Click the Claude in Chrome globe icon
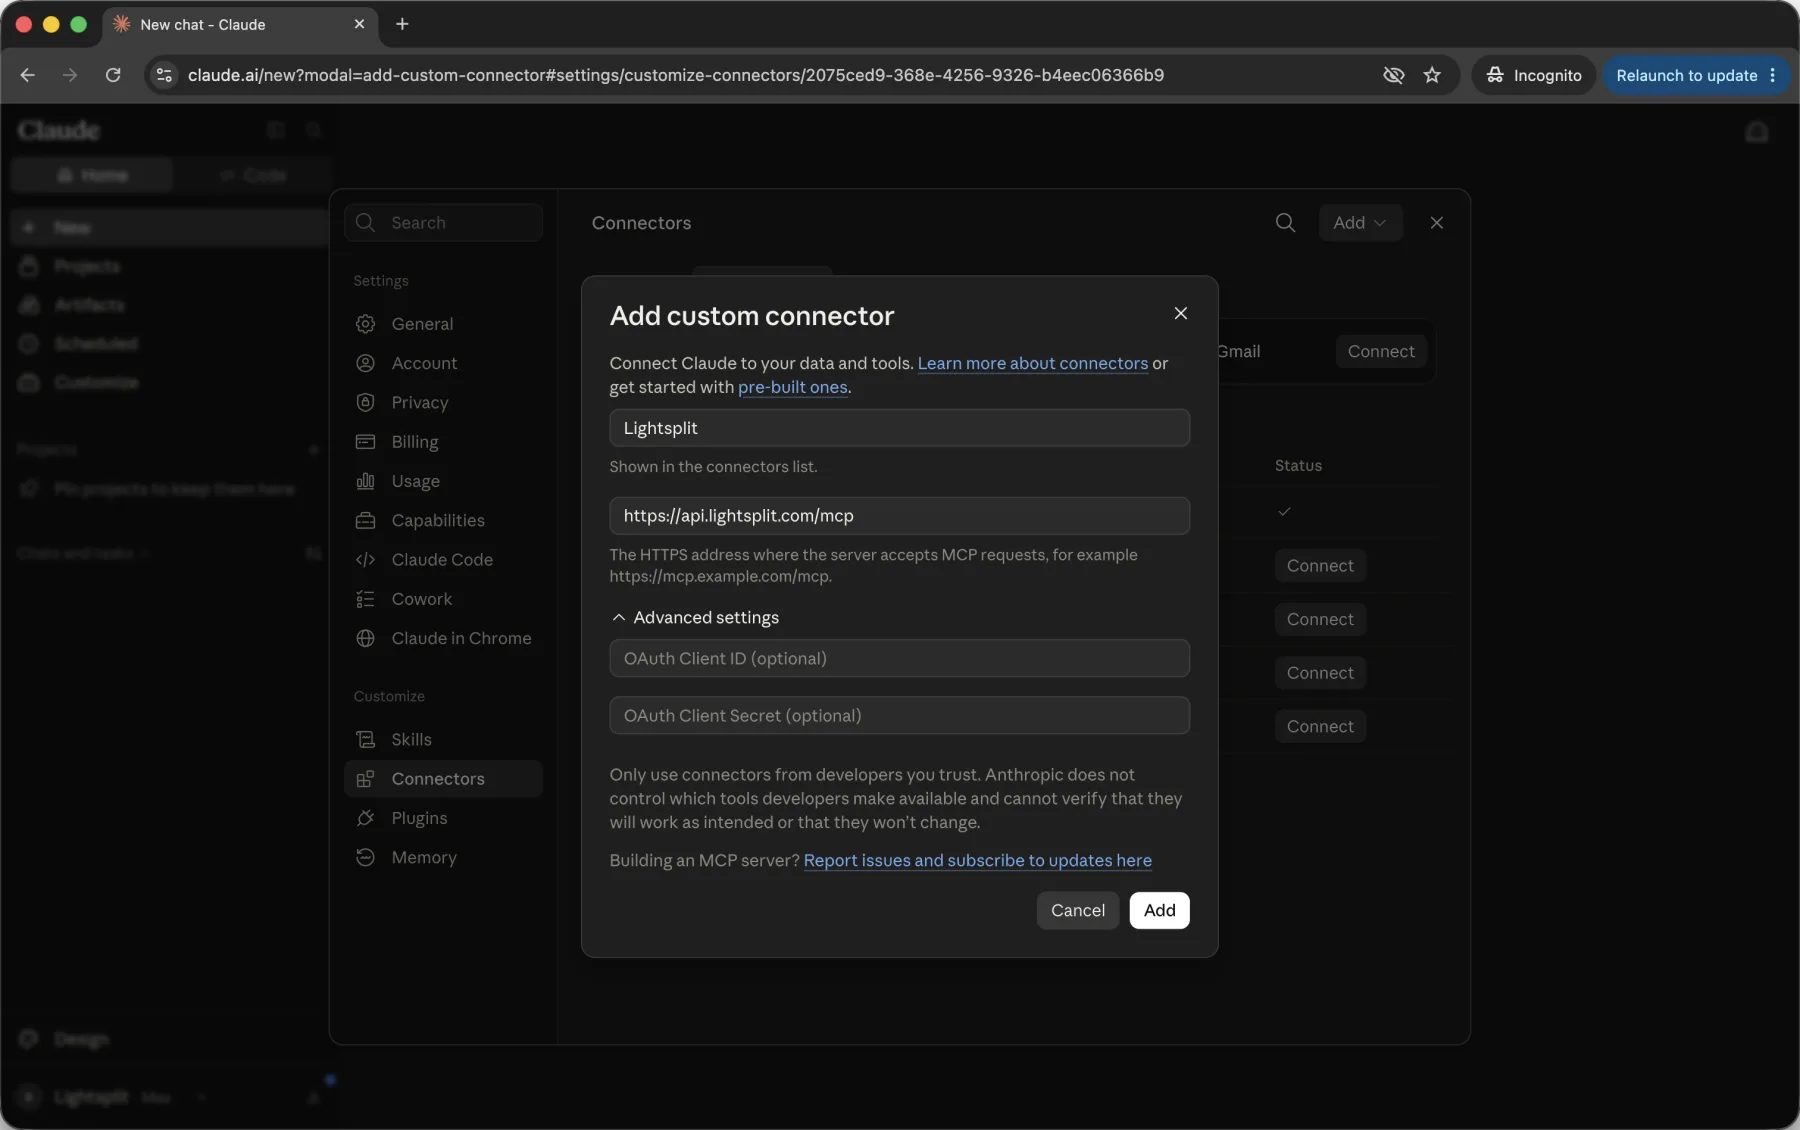Screen dimensions: 1800x1130 (x=366, y=638)
